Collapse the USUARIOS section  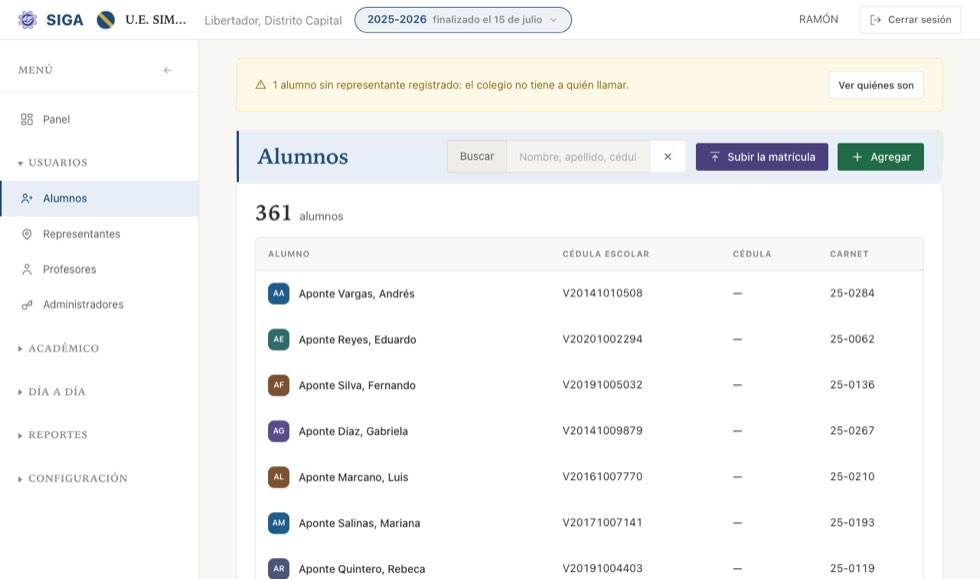coord(53,163)
